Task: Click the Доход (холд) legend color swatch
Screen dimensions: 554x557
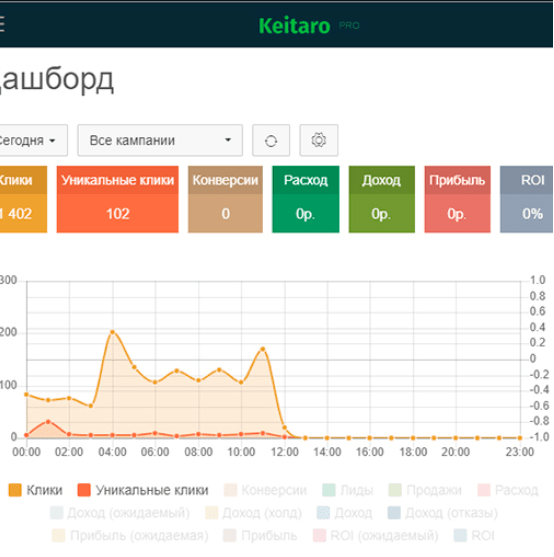Action: coord(212,513)
